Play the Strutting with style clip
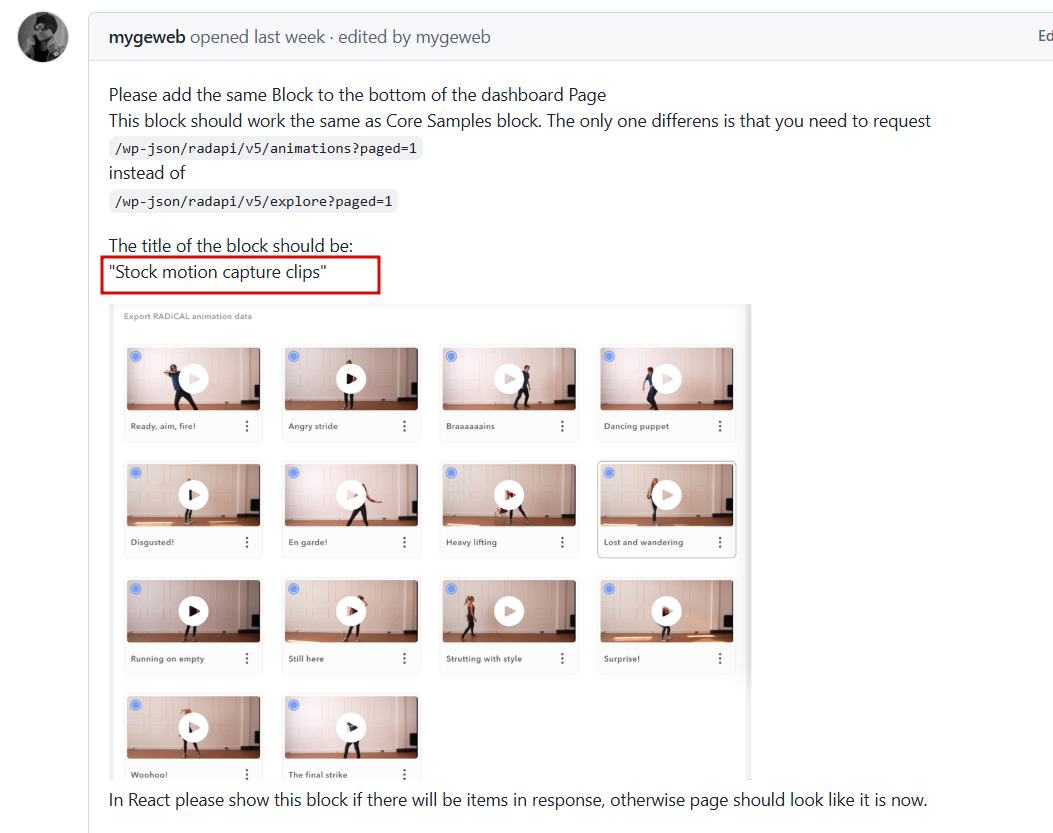1053x833 pixels. (x=509, y=611)
